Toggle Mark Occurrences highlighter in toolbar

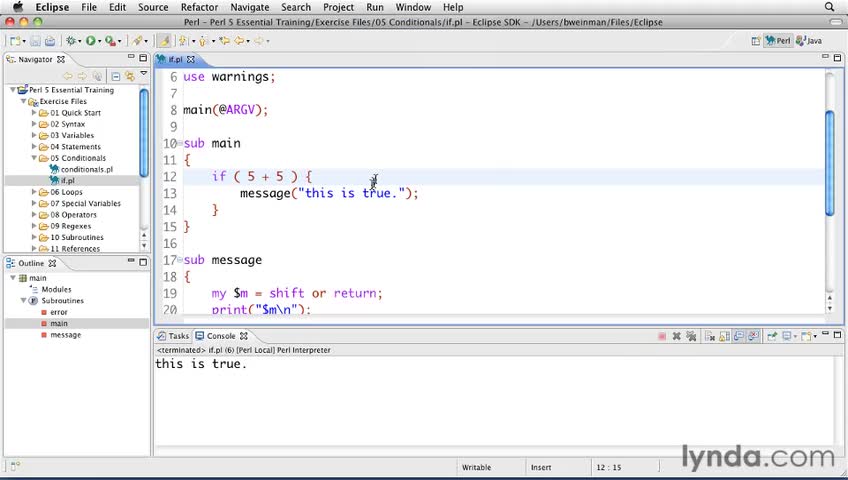165,41
